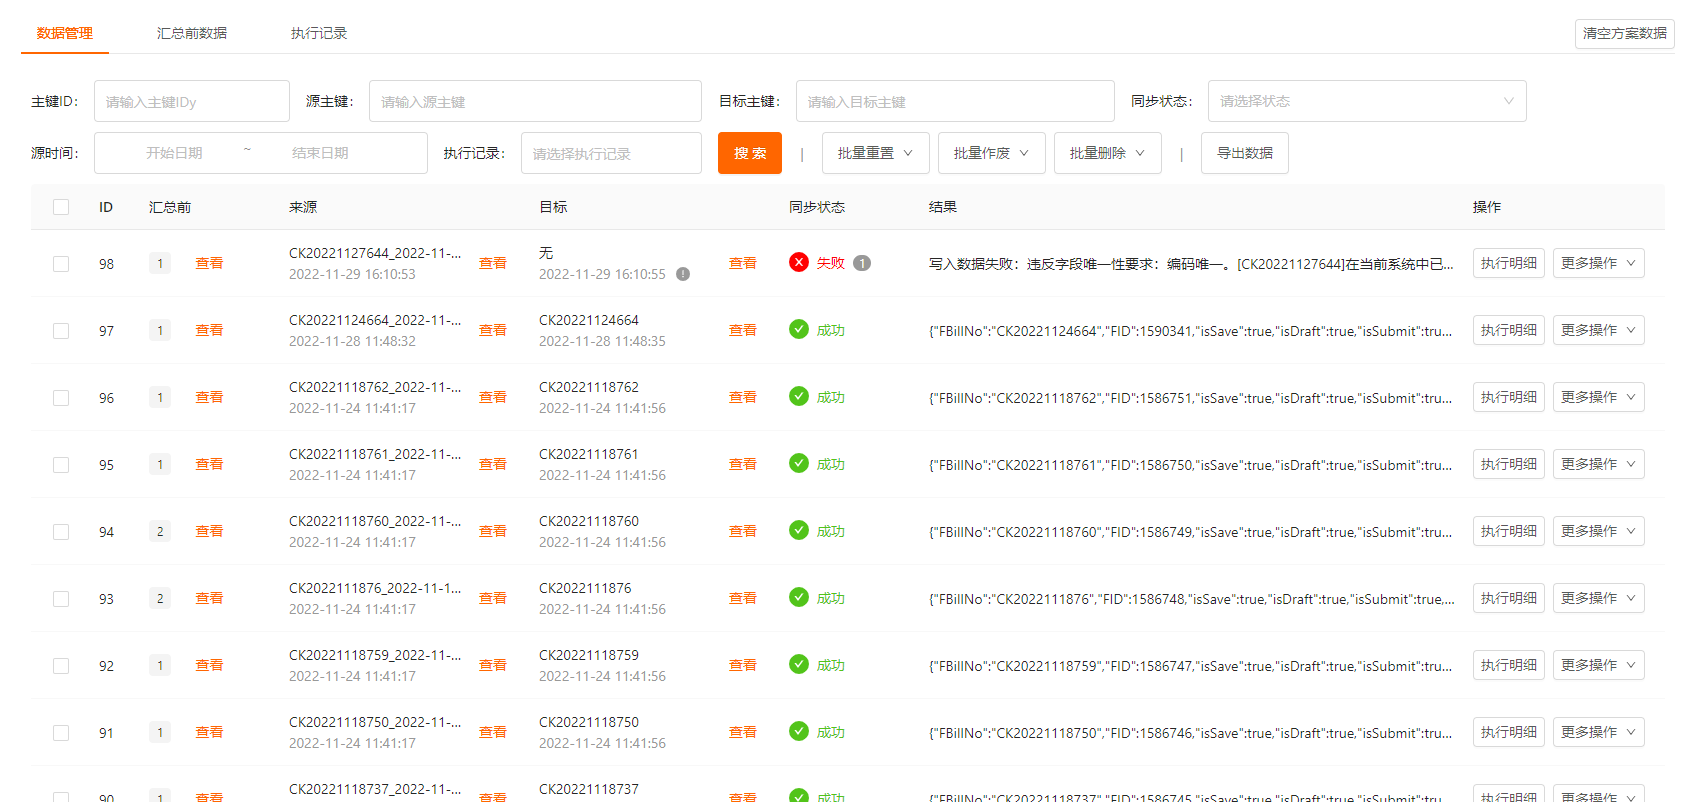Click the green success icon in row 96
Viewport: 1689px width, 802px height.
pos(798,397)
